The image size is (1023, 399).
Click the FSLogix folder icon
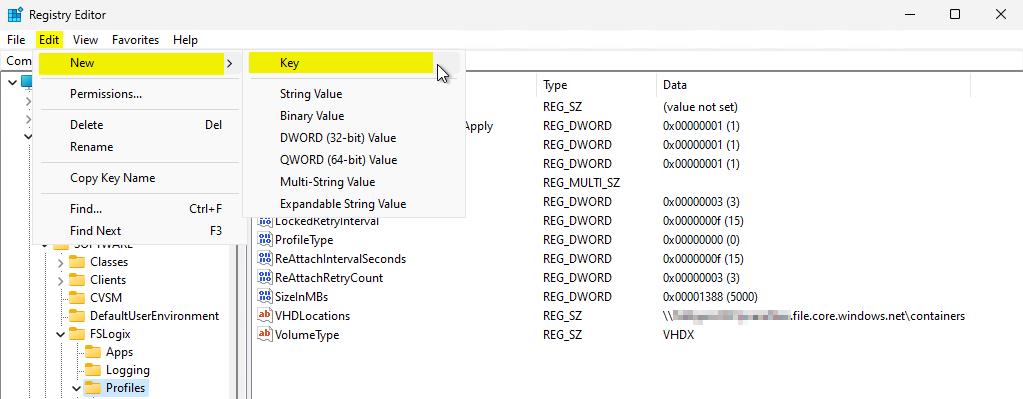click(x=78, y=334)
